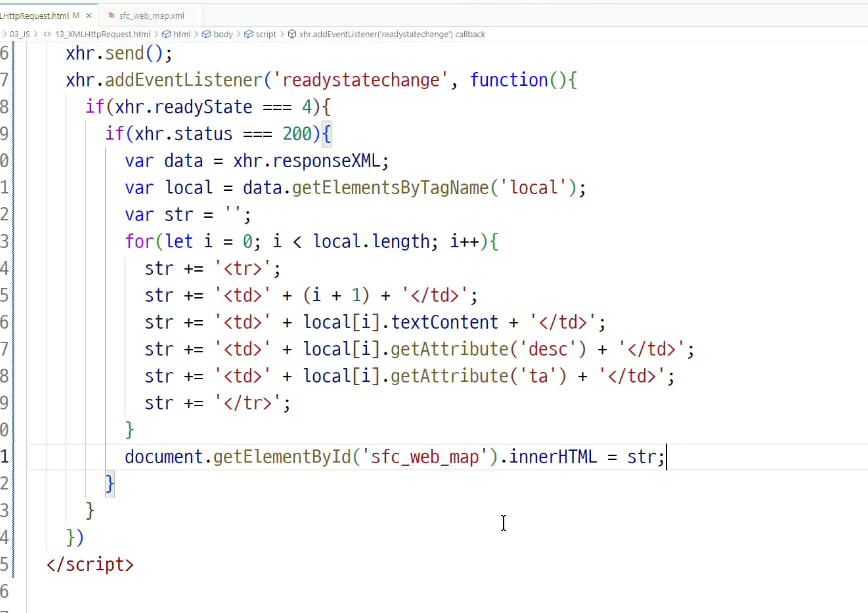Click the xhr.readyState === 4 condition

point(213,107)
